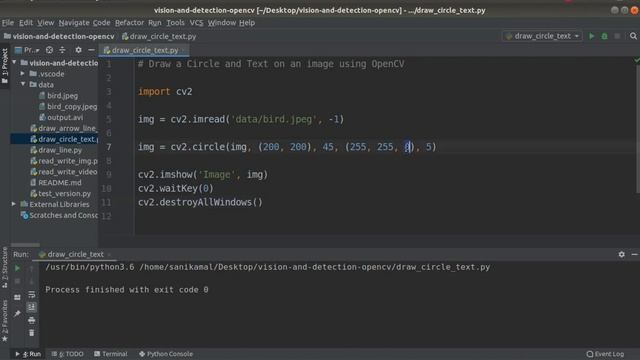Open Search Everywhere magnifier icon

633,36
